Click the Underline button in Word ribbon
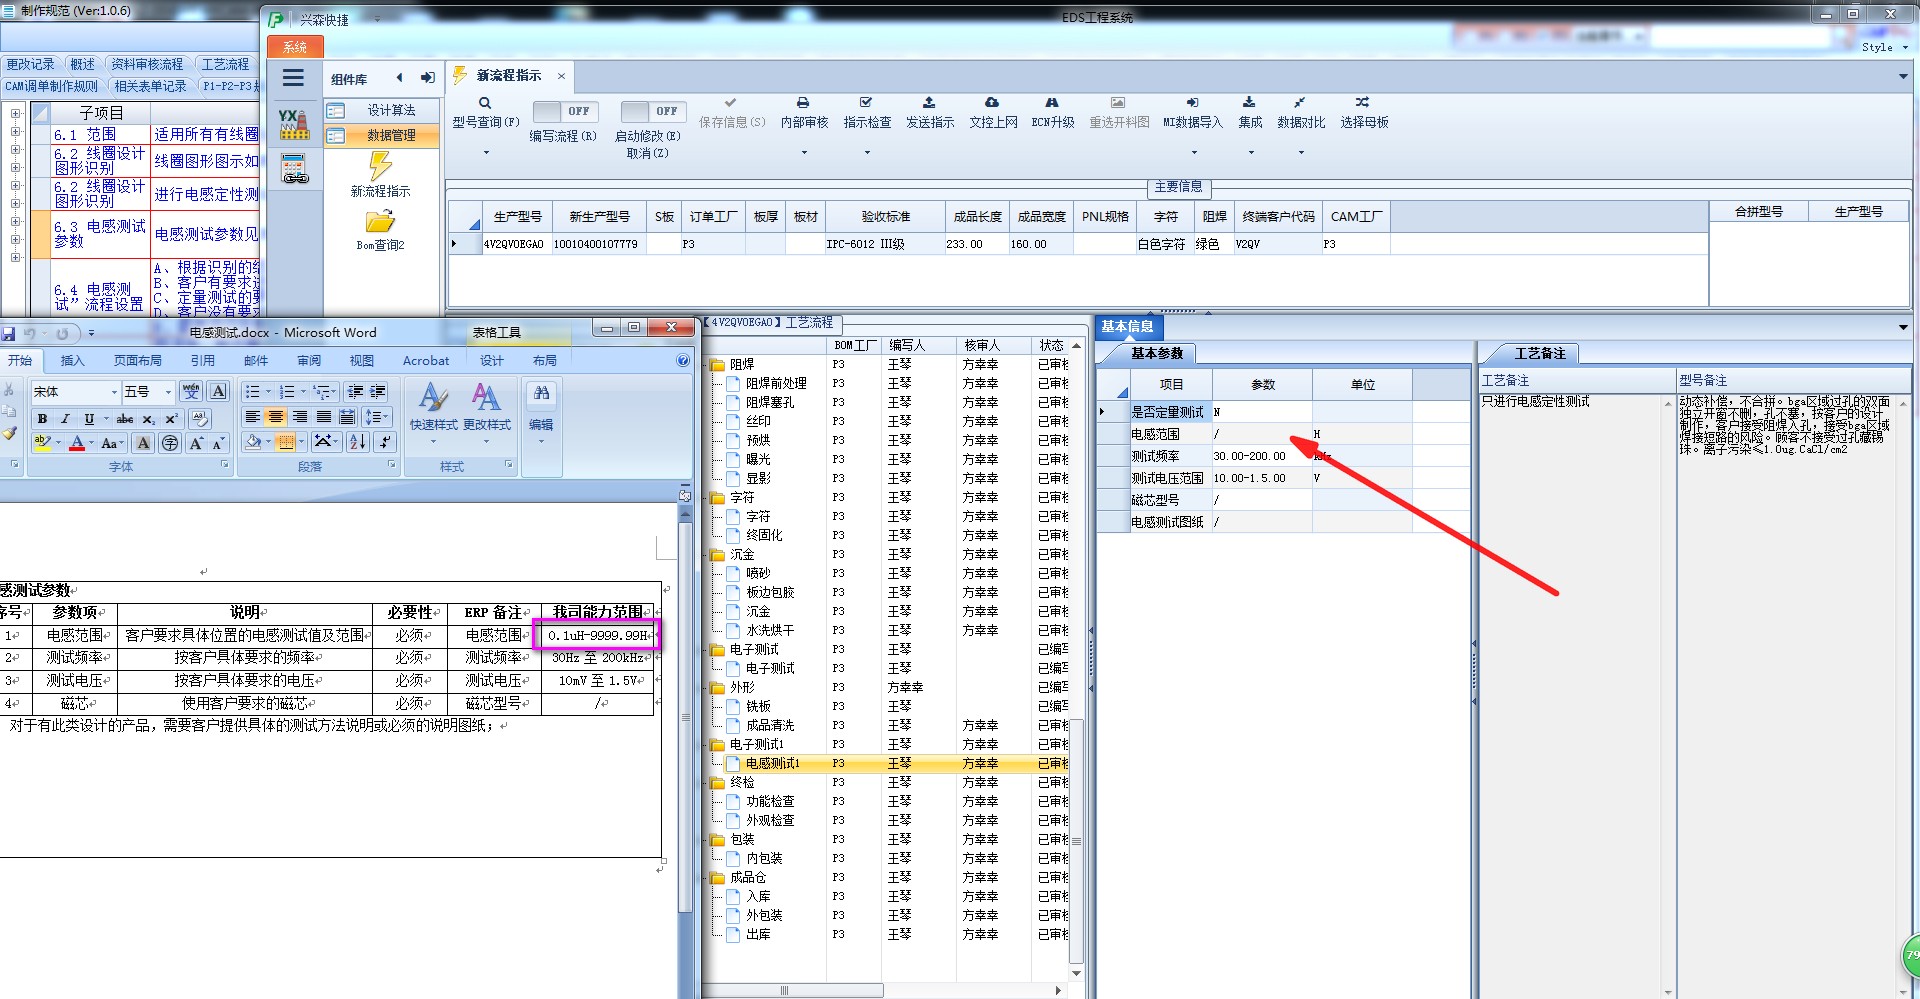The height and width of the screenshot is (999, 1920). click(x=89, y=419)
